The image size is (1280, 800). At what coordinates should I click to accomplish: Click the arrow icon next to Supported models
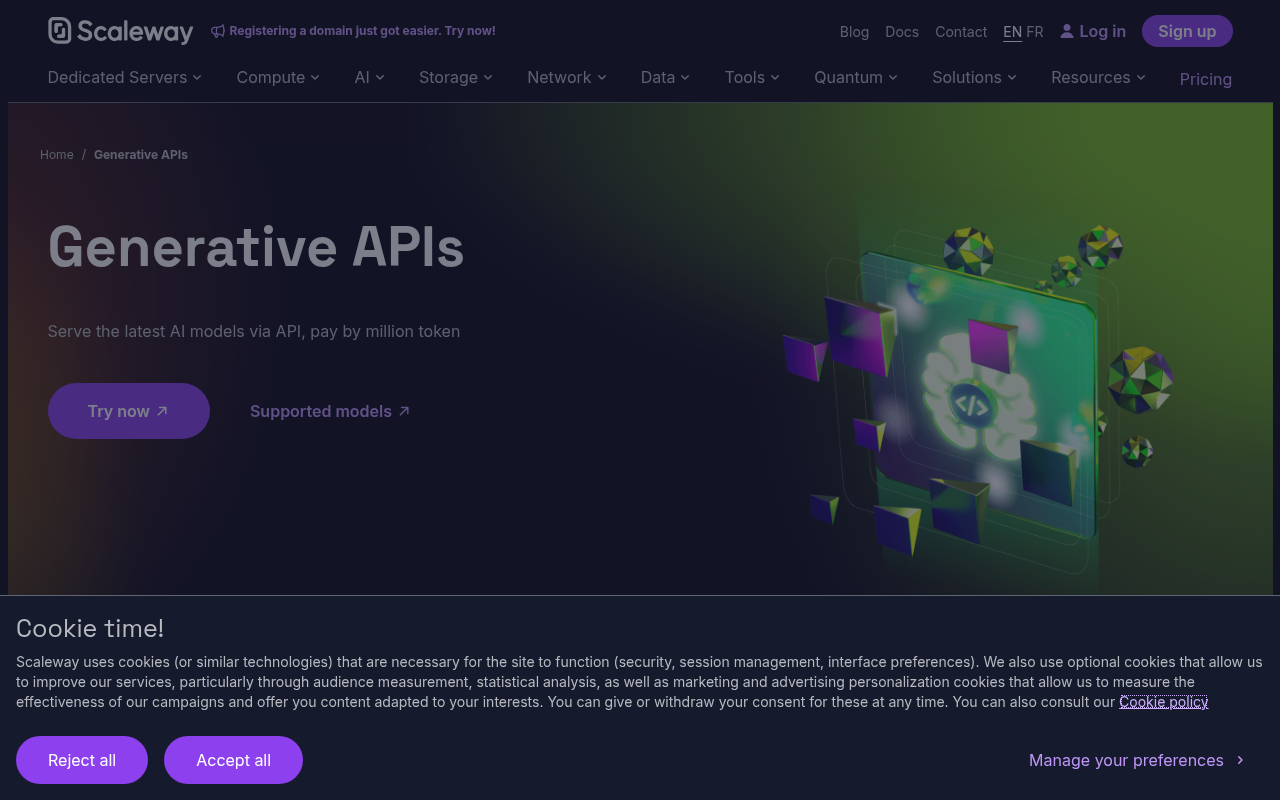[404, 411]
